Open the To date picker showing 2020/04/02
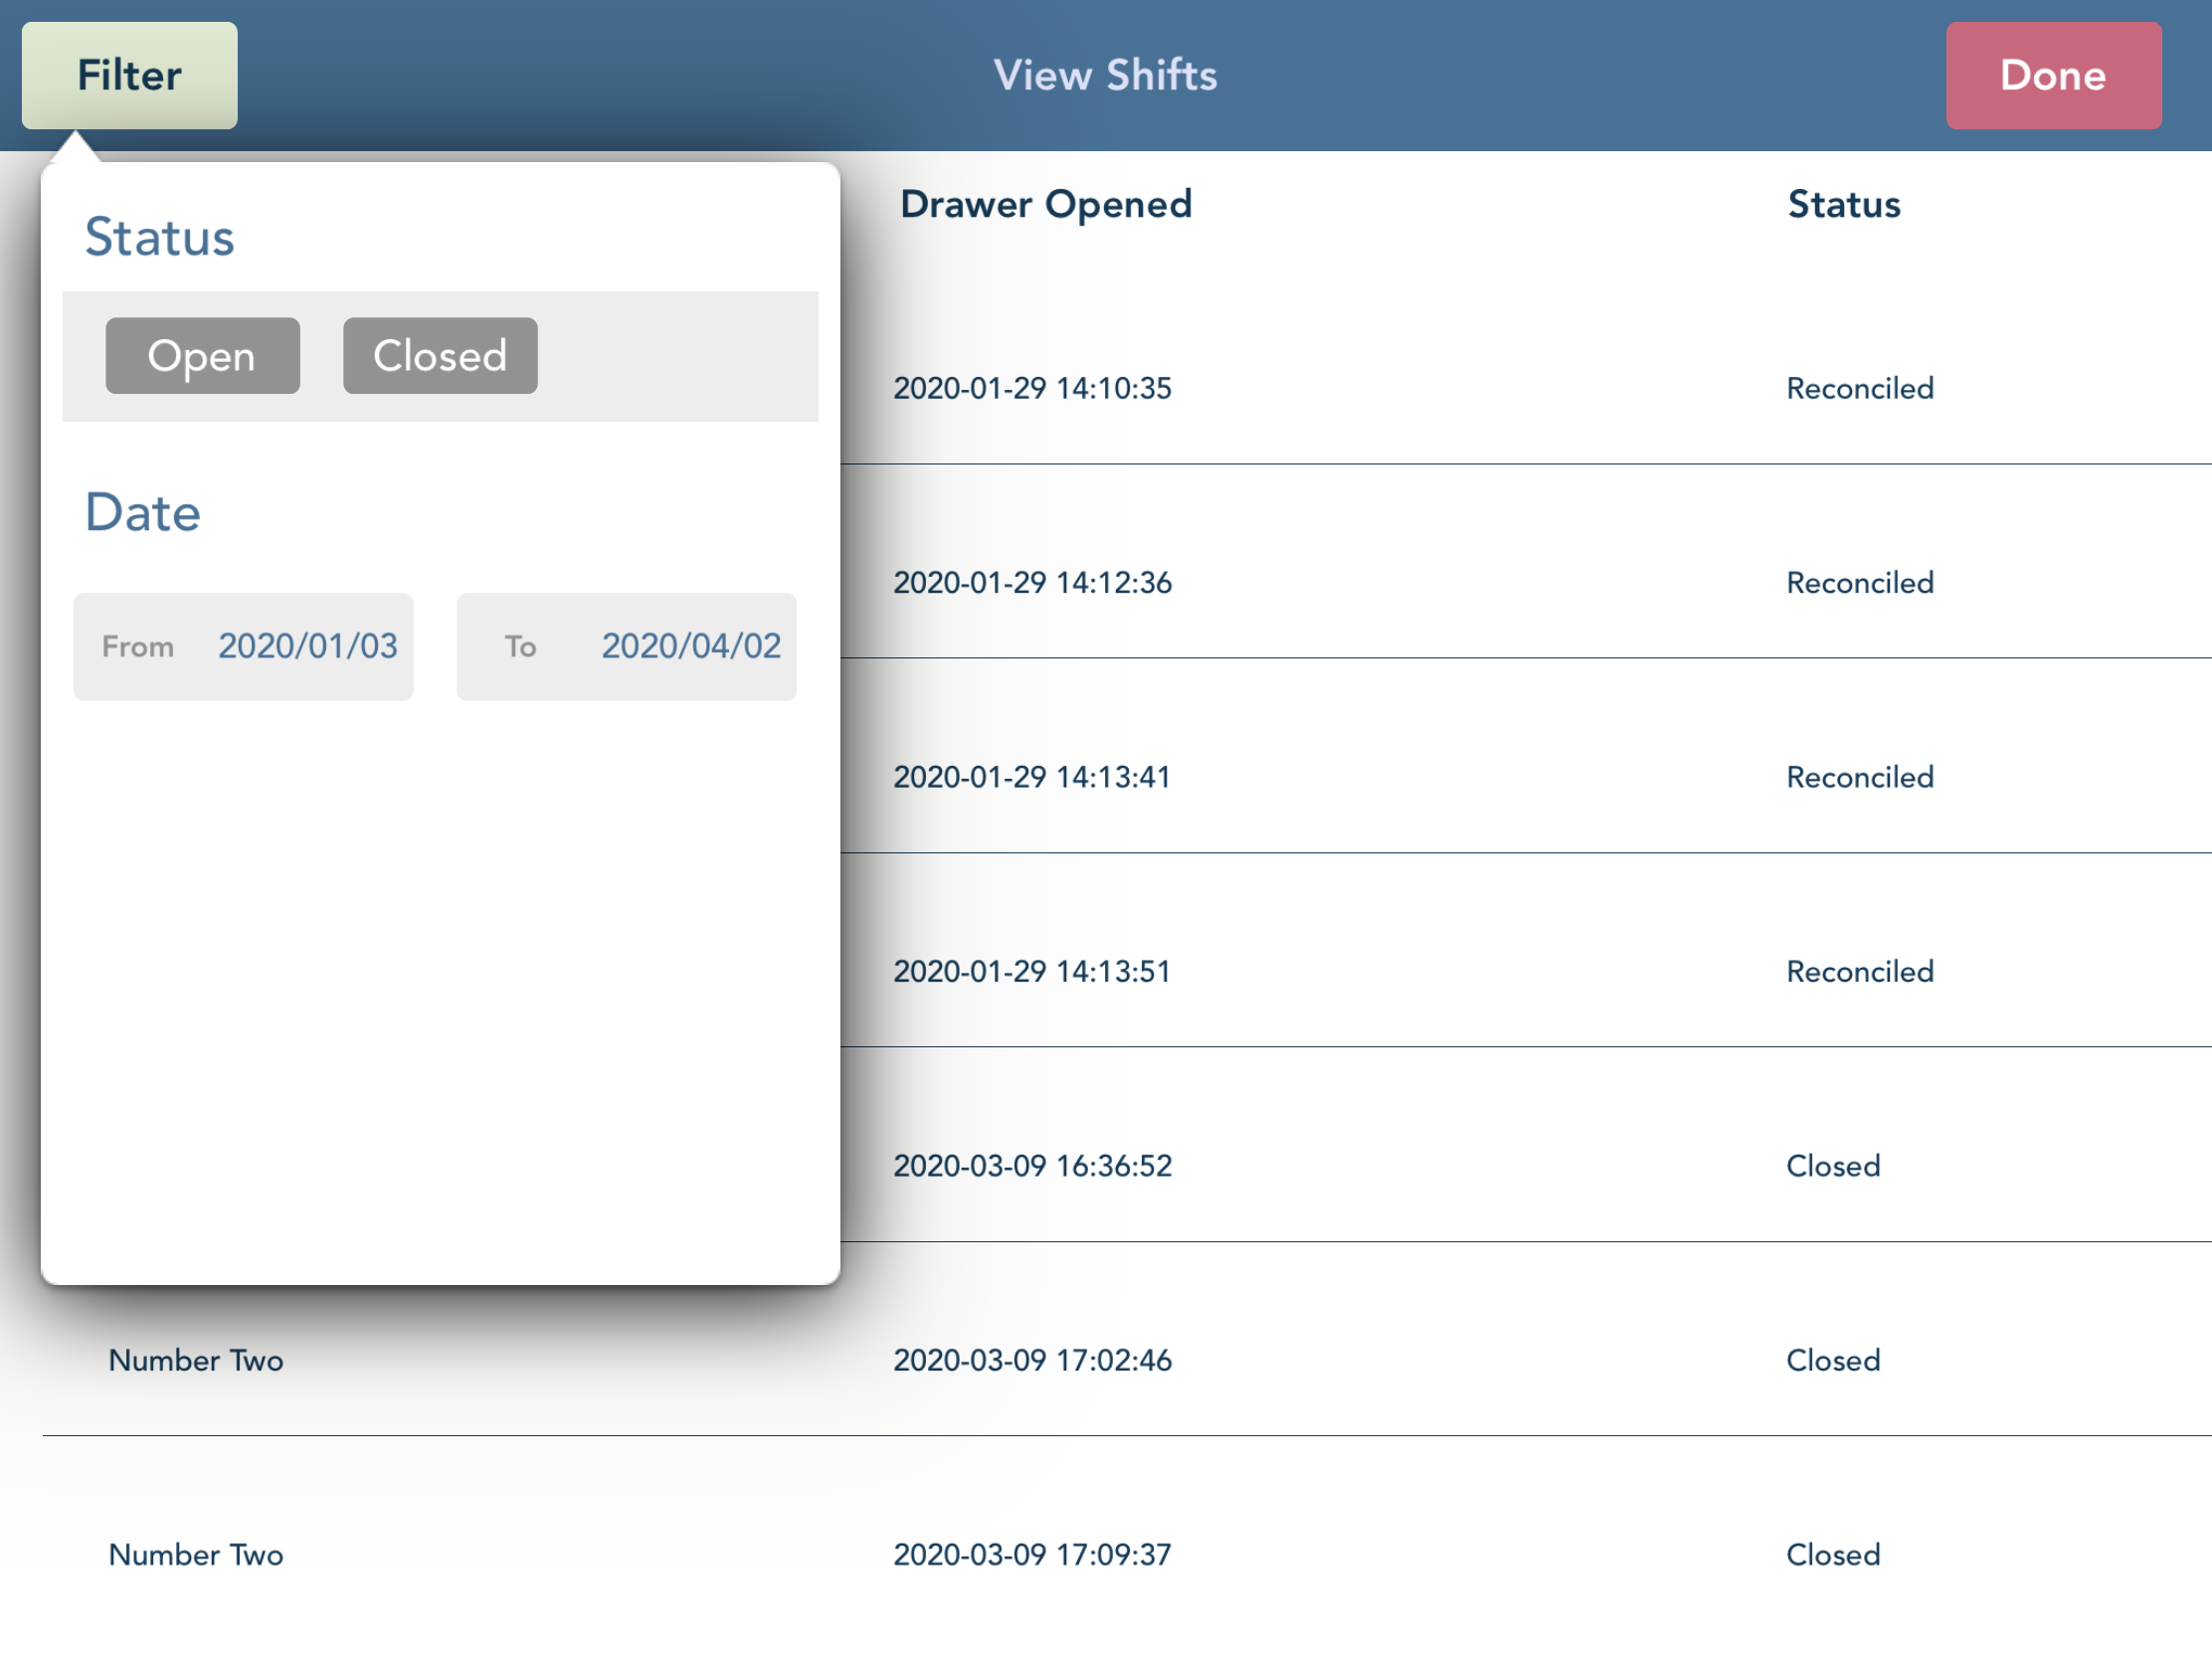This screenshot has height=1659, width=2212. [626, 646]
